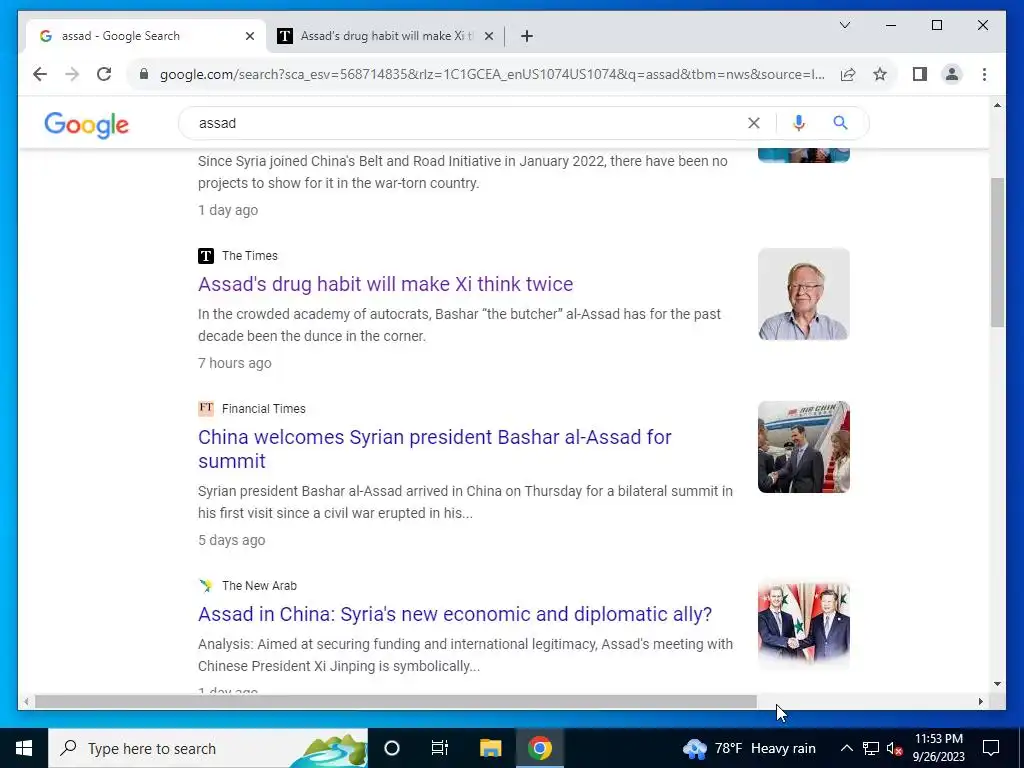This screenshot has width=1024, height=768.
Task: Click the Financial Times FT icon
Action: coord(206,409)
